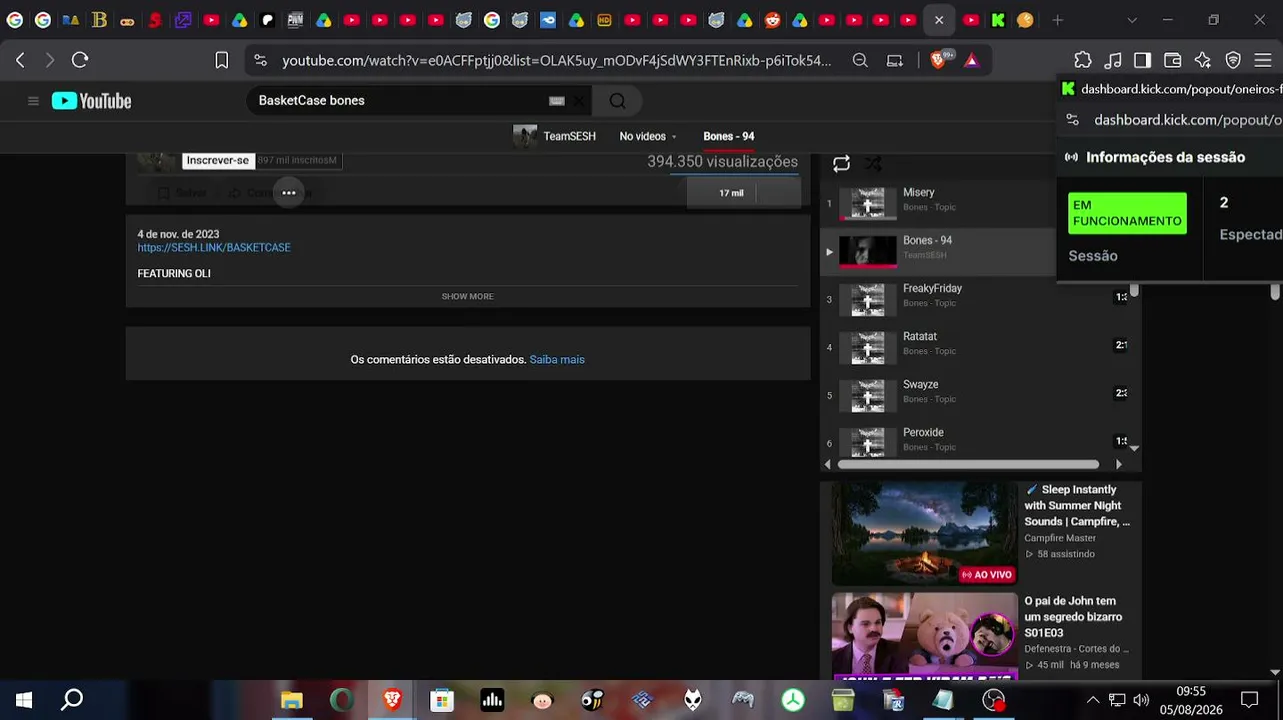The image size is (1283, 720).
Task: Go to the YouTube home logo
Action: point(91,101)
